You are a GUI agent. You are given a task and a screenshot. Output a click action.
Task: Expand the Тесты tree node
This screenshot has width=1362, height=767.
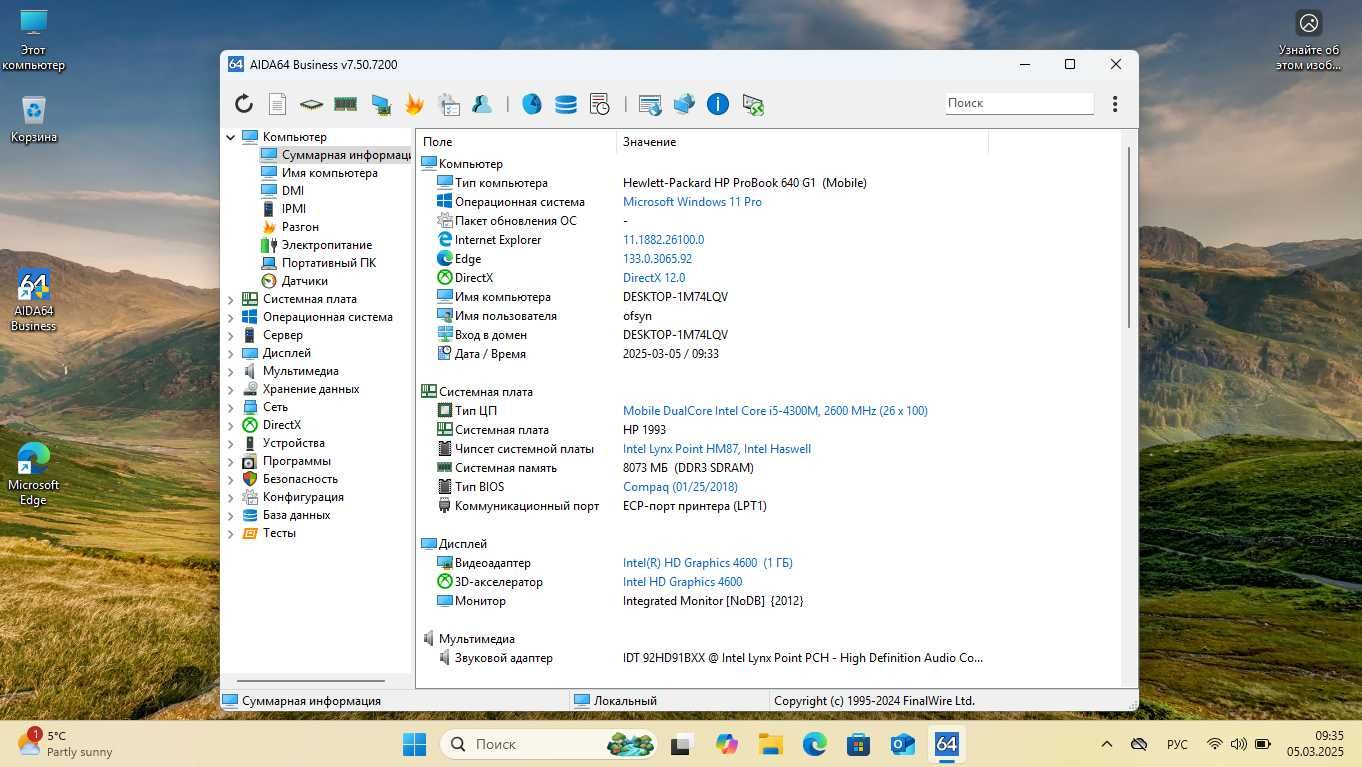[231, 533]
